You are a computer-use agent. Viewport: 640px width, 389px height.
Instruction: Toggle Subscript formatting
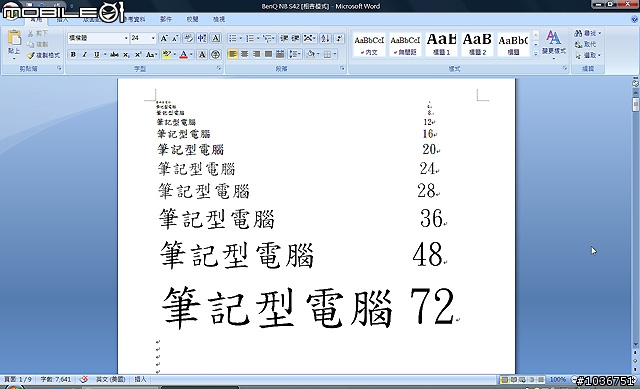click(127, 54)
